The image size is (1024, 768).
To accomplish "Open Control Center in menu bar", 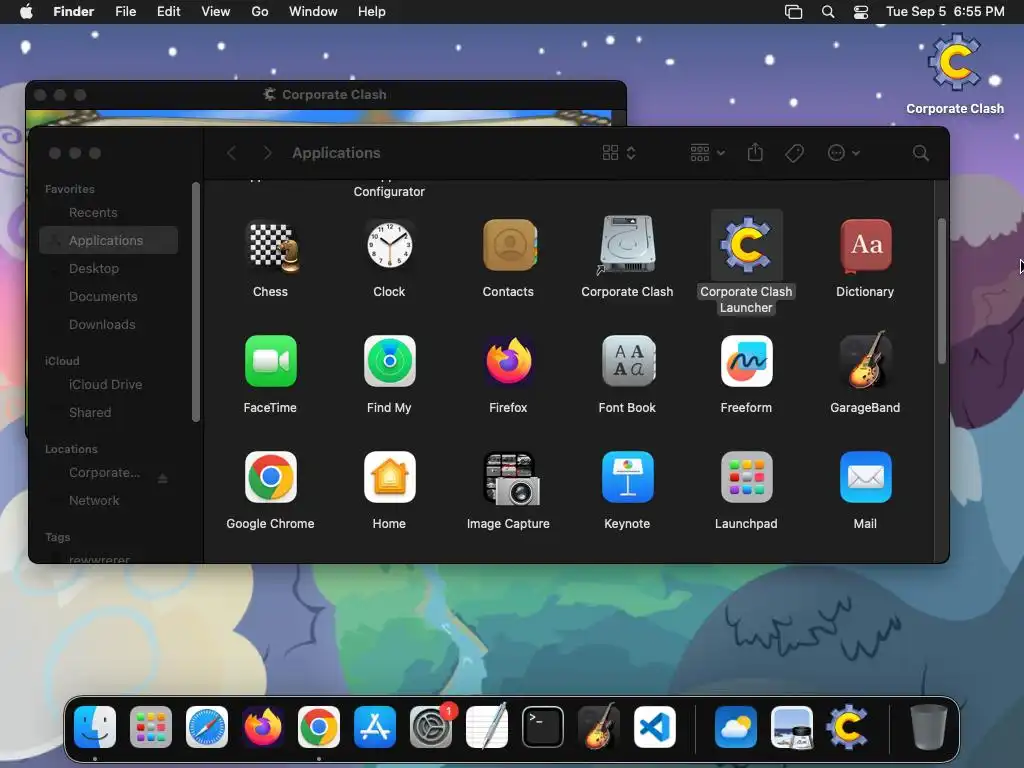I will pyautogui.click(x=861, y=12).
